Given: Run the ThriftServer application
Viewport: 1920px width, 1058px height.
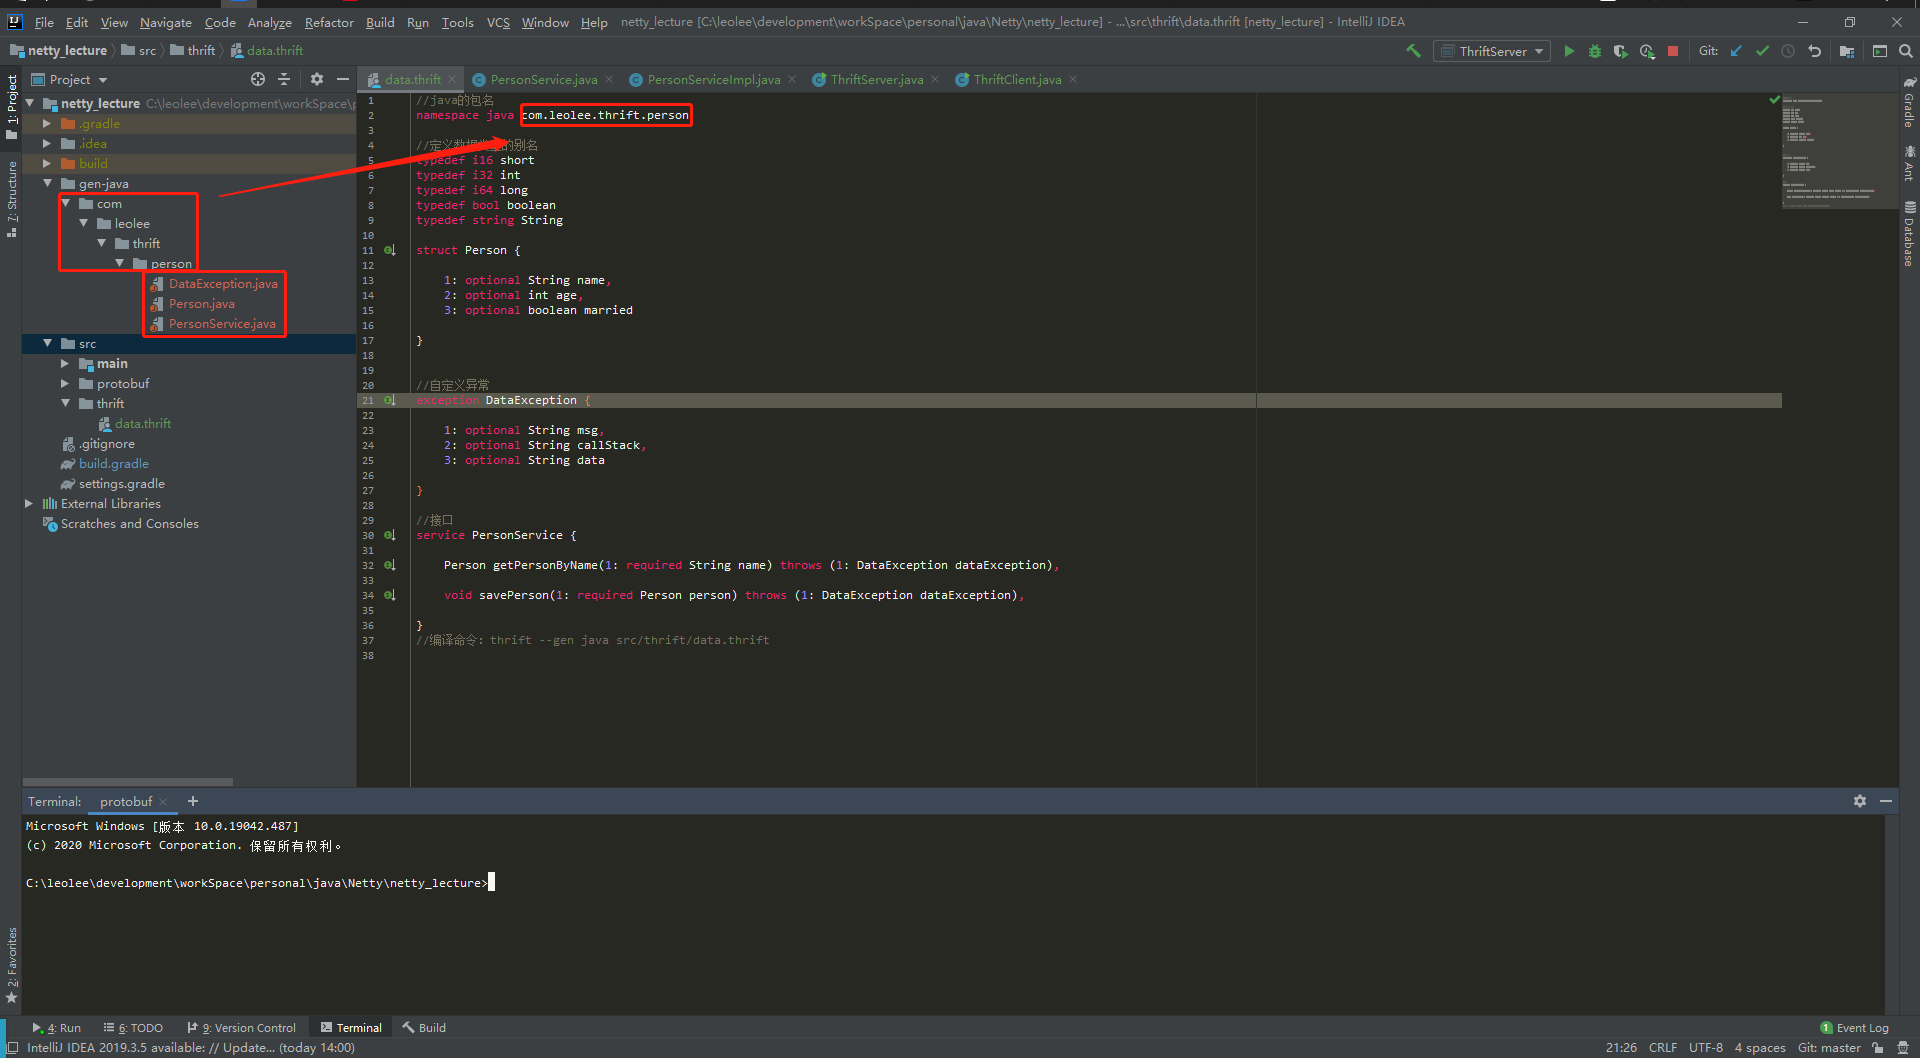Looking at the screenshot, I should click(x=1568, y=50).
